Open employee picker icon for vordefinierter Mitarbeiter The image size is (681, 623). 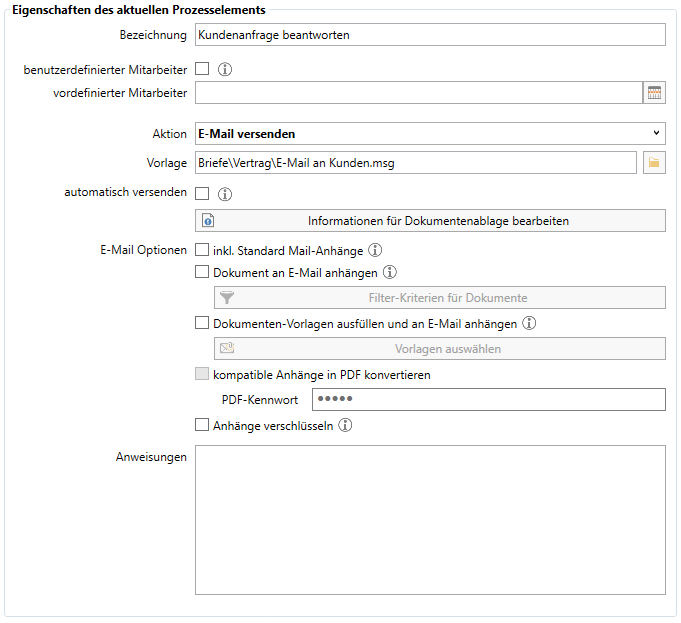click(x=654, y=93)
